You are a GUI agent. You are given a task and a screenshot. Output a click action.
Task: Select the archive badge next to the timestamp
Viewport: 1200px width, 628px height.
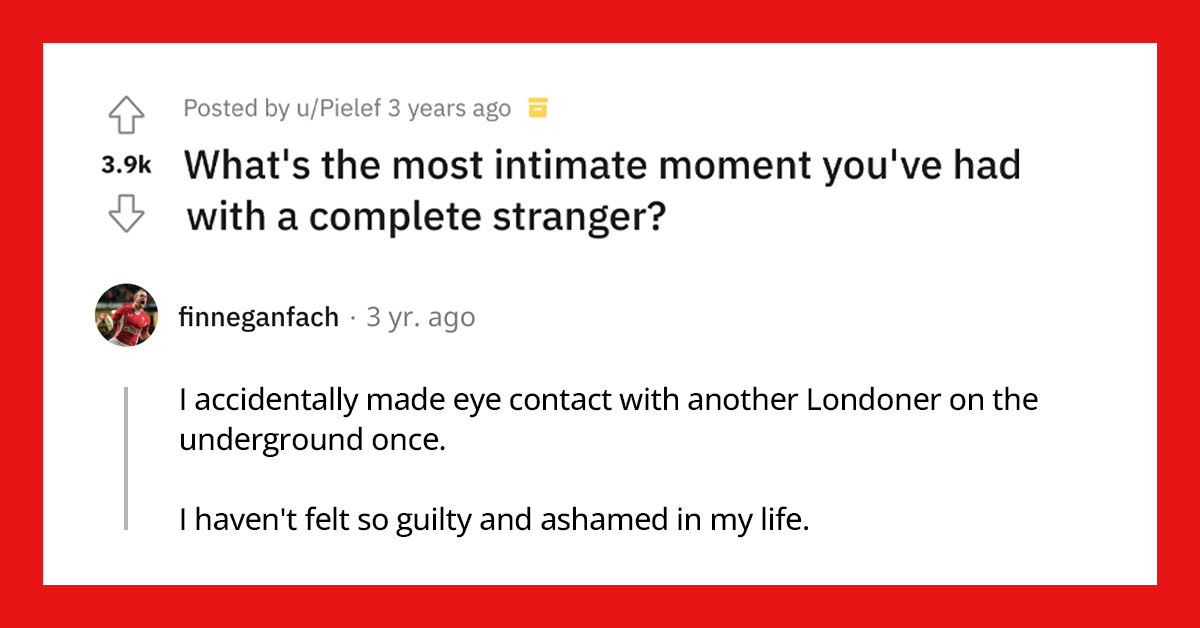537,107
